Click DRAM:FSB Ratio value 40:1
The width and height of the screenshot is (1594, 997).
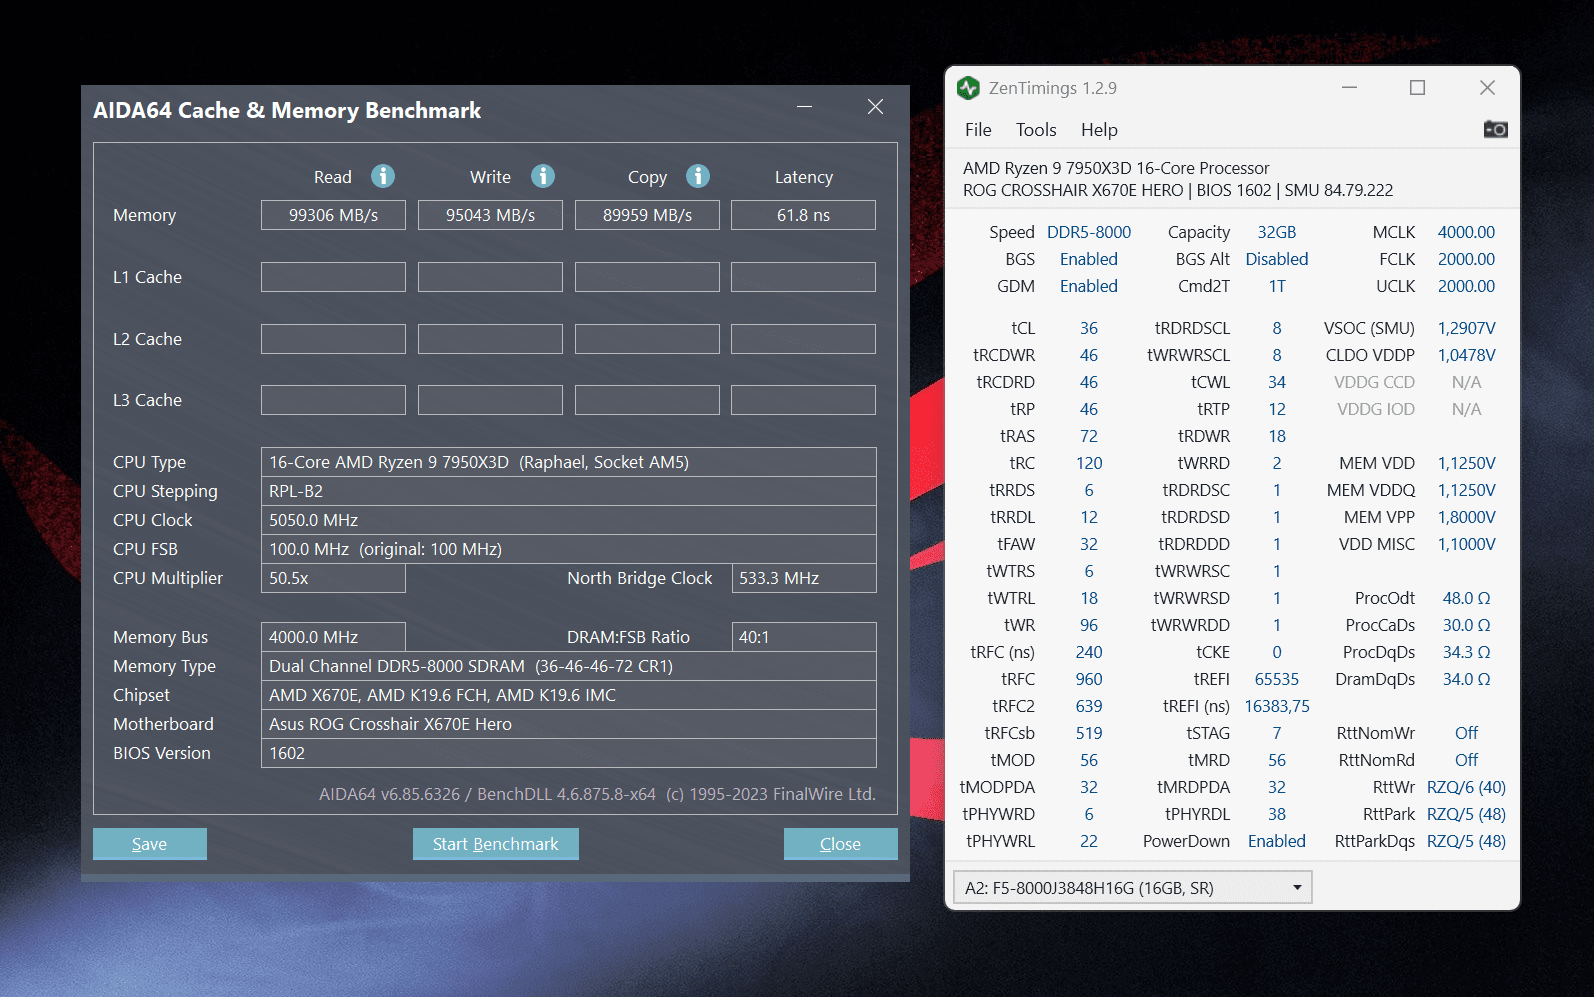click(x=804, y=637)
